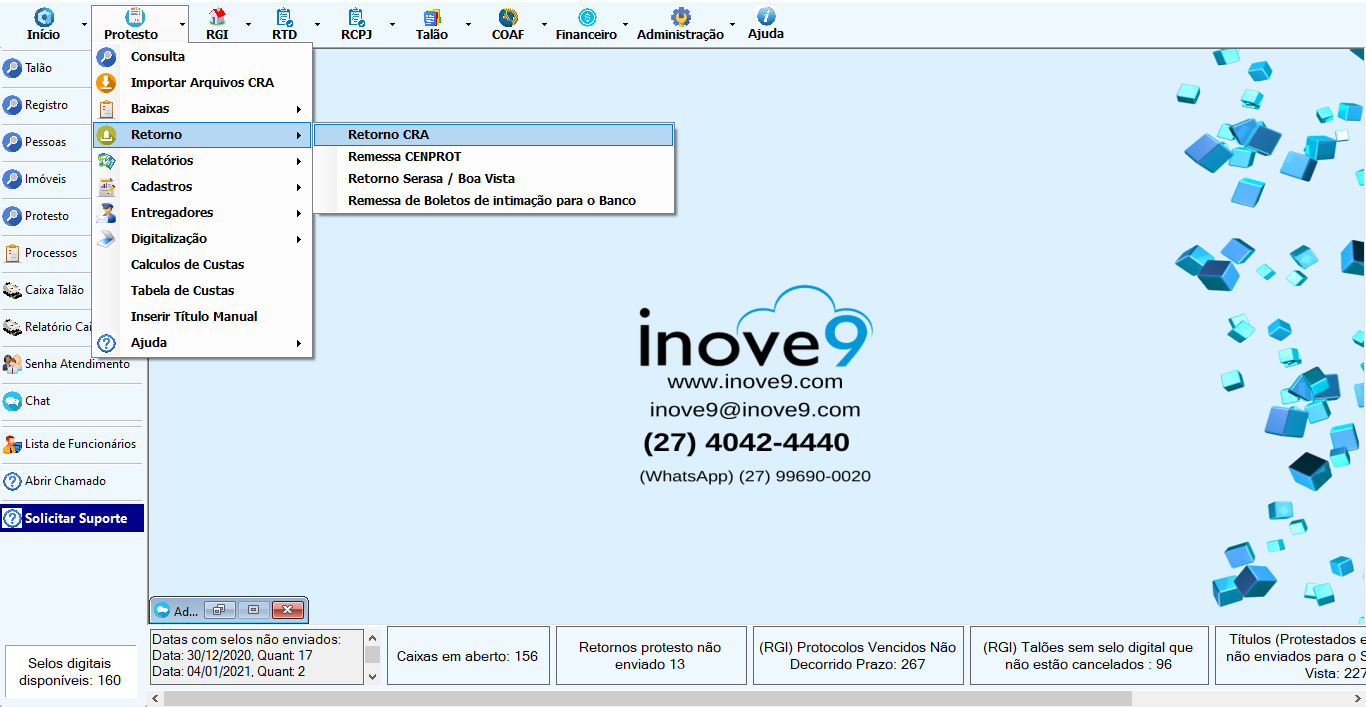Restore the minimized Ad... child window

pyautogui.click(x=219, y=610)
